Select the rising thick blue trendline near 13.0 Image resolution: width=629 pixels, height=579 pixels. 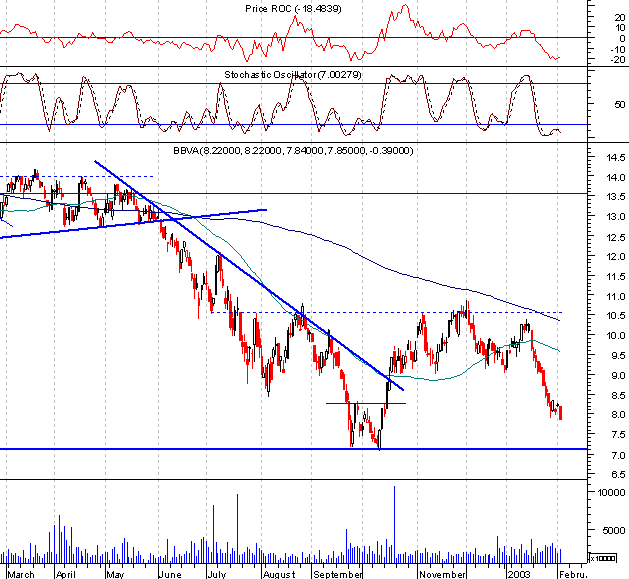pyautogui.click(x=132, y=223)
